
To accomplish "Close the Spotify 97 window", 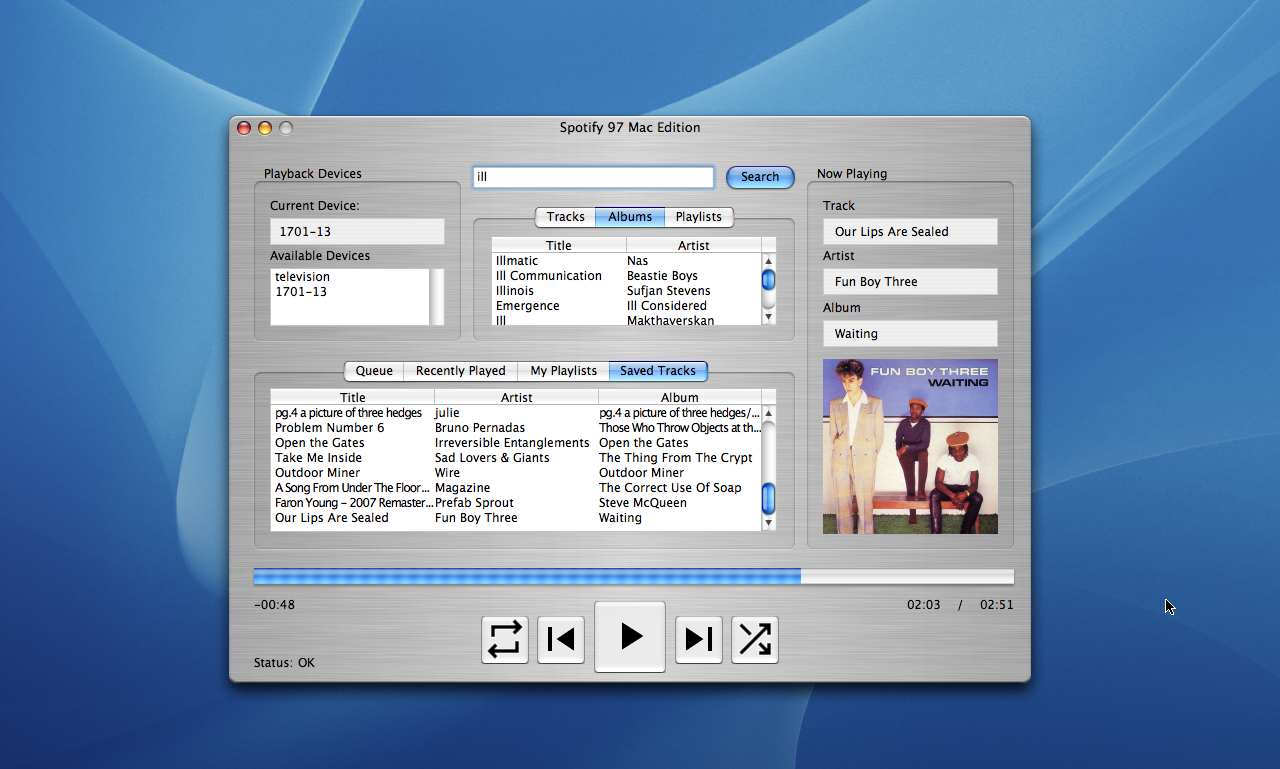I will tap(244, 128).
